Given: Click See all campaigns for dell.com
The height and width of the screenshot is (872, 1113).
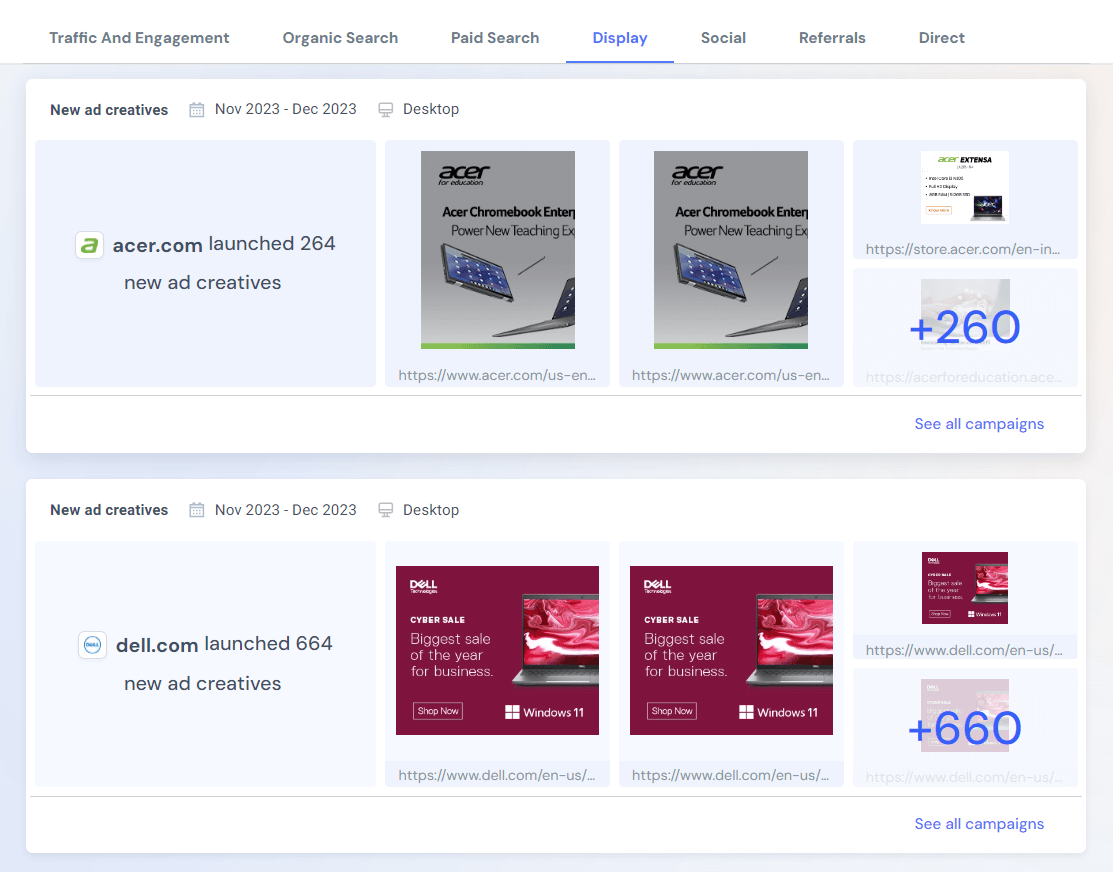Looking at the screenshot, I should coord(979,824).
